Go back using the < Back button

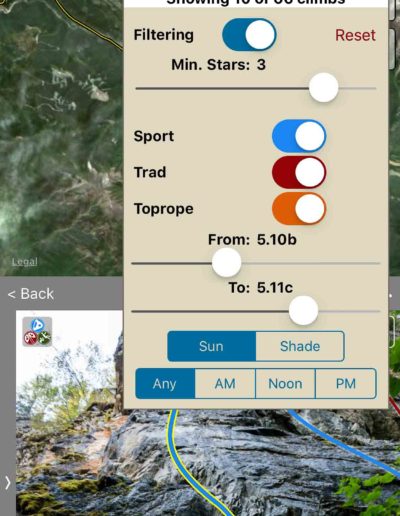tap(31, 294)
